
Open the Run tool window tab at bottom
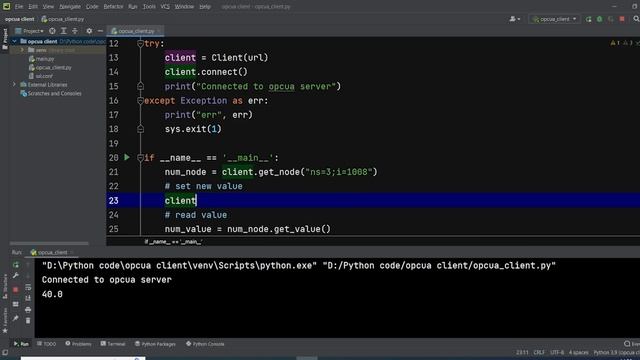click(x=21, y=344)
